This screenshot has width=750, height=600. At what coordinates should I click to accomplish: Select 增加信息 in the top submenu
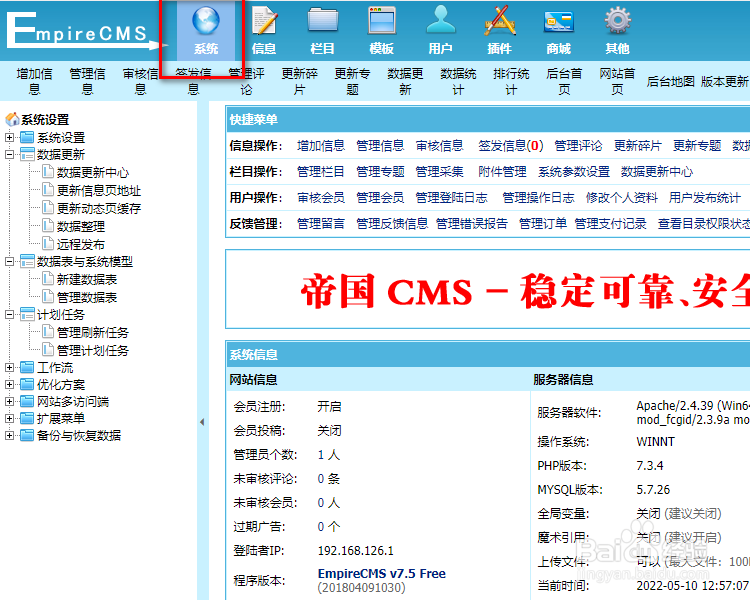pos(34,81)
